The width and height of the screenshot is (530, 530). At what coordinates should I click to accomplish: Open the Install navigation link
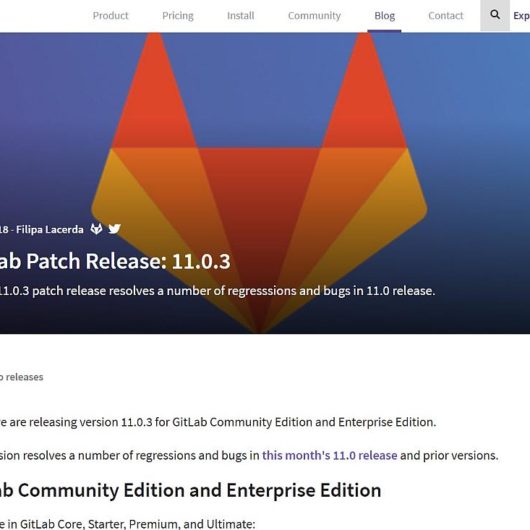click(240, 16)
